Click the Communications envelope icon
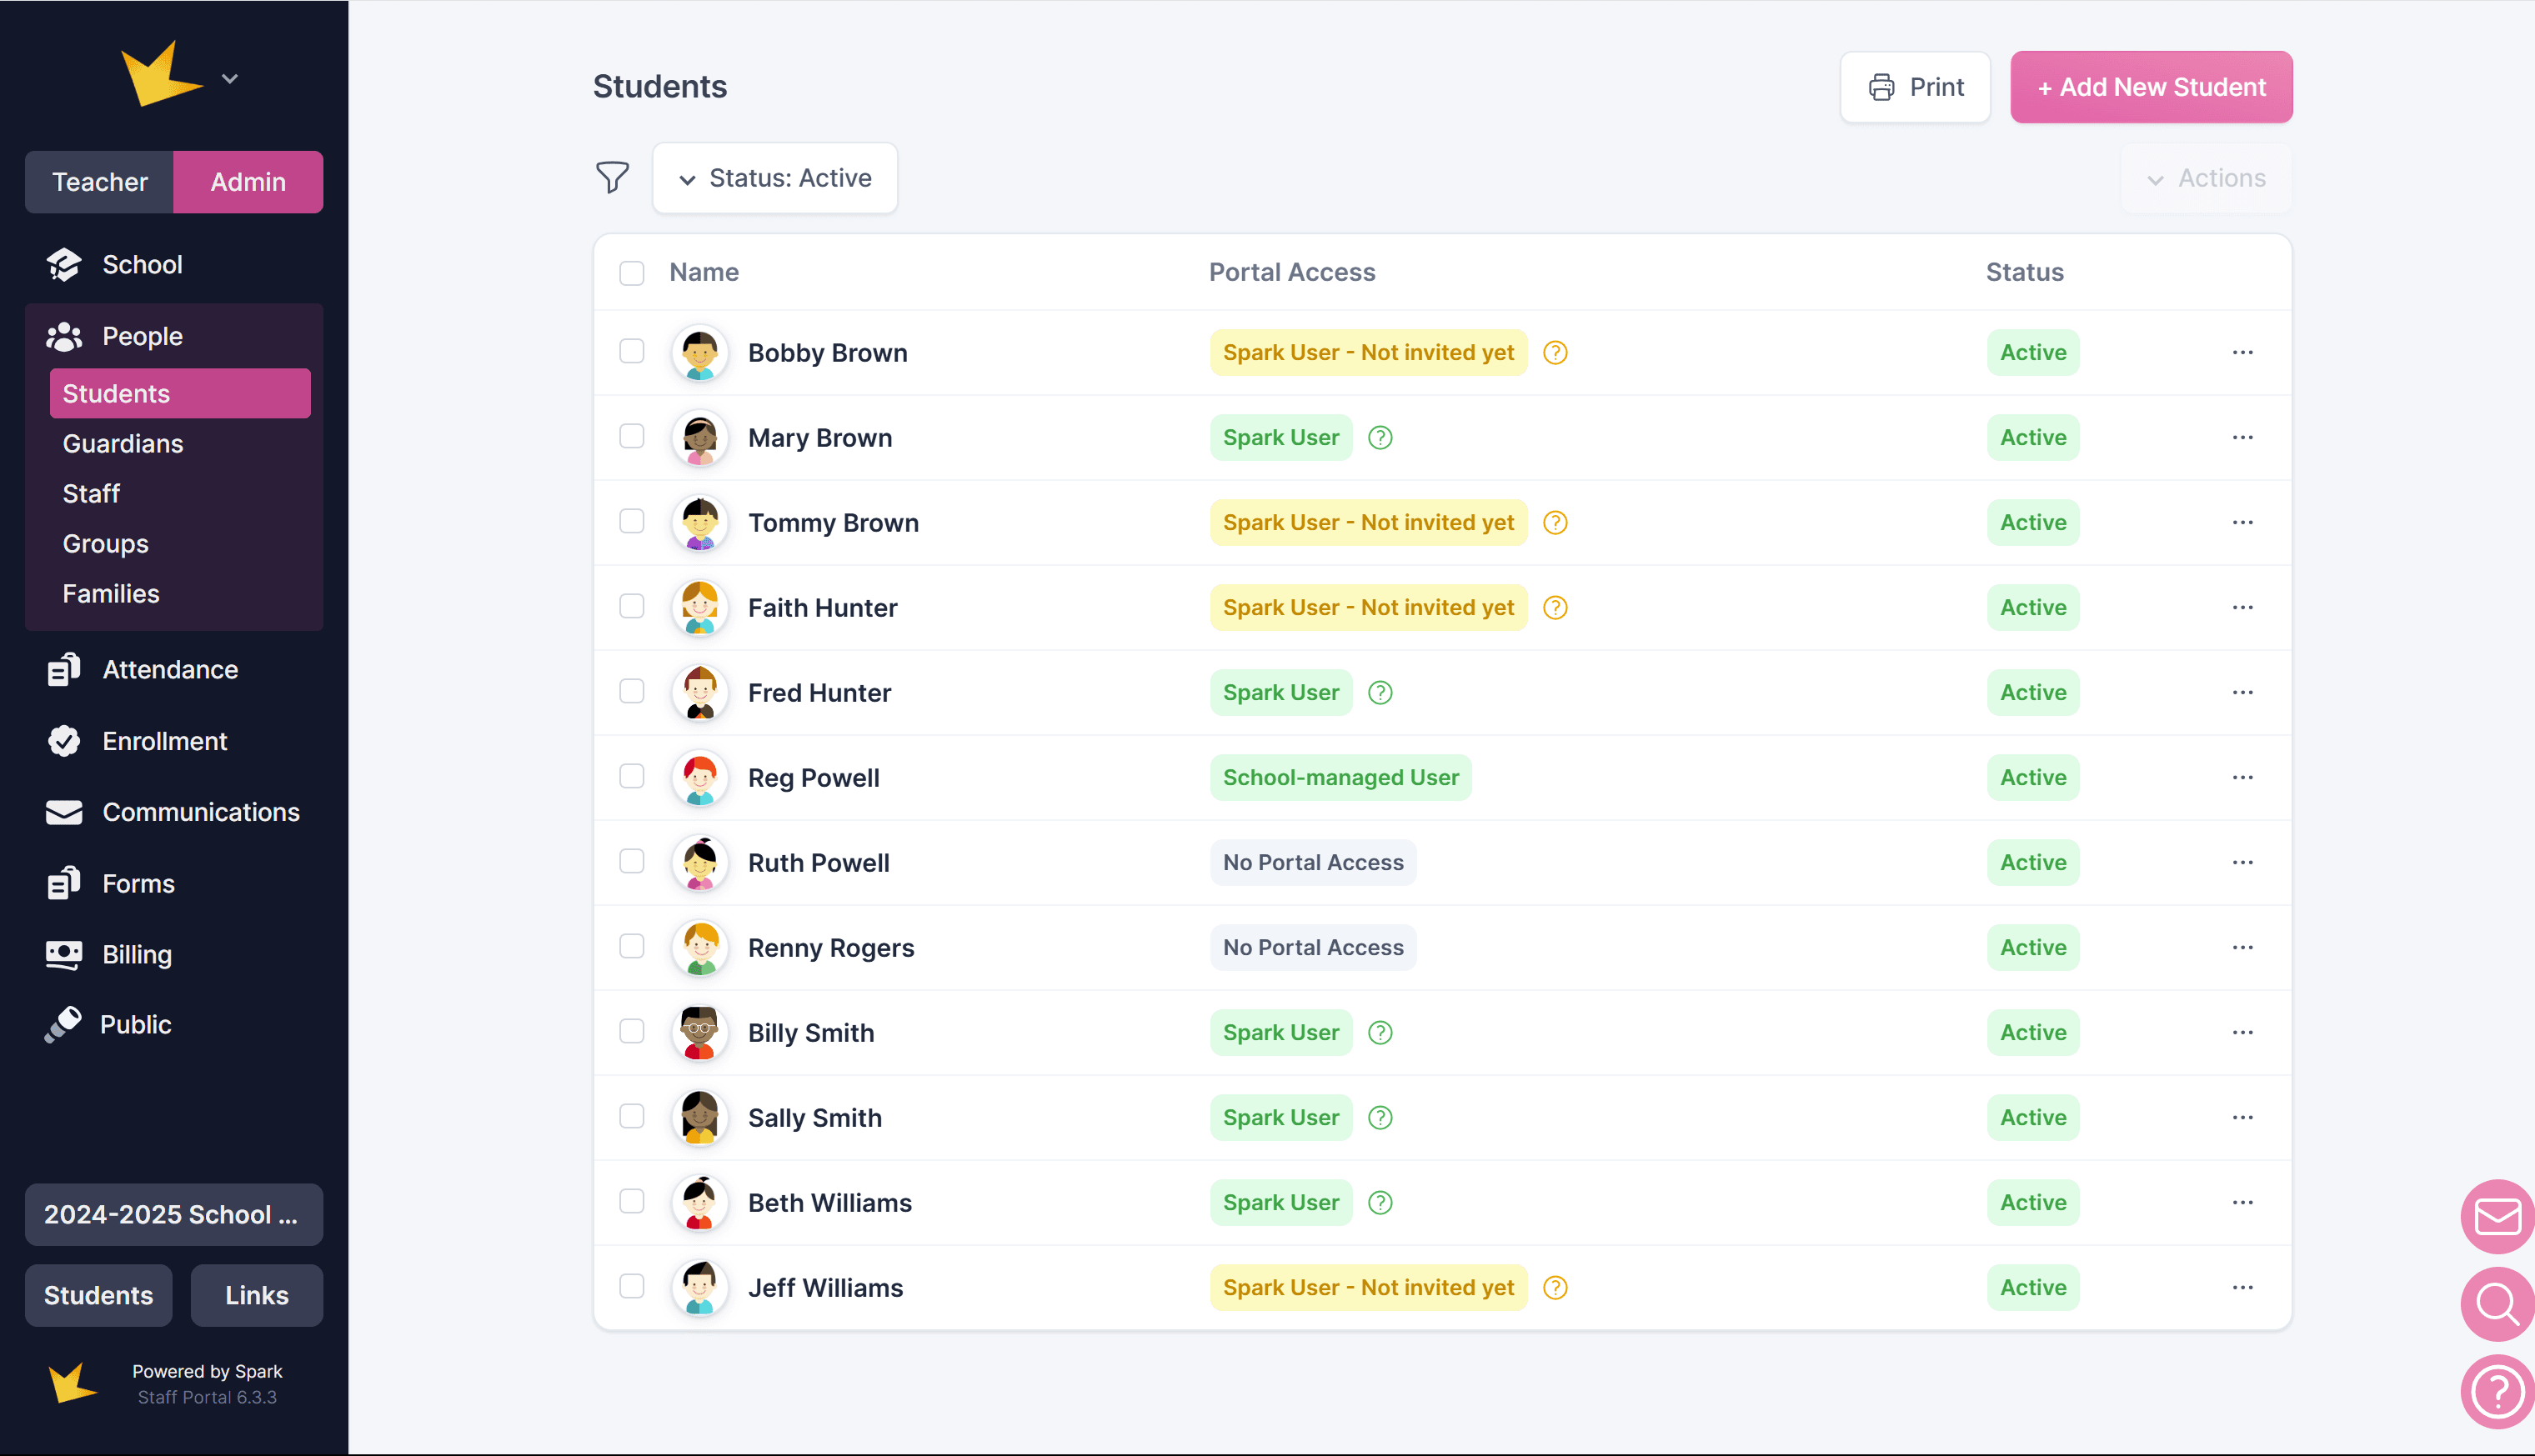The image size is (2535, 1456). tap(63, 812)
